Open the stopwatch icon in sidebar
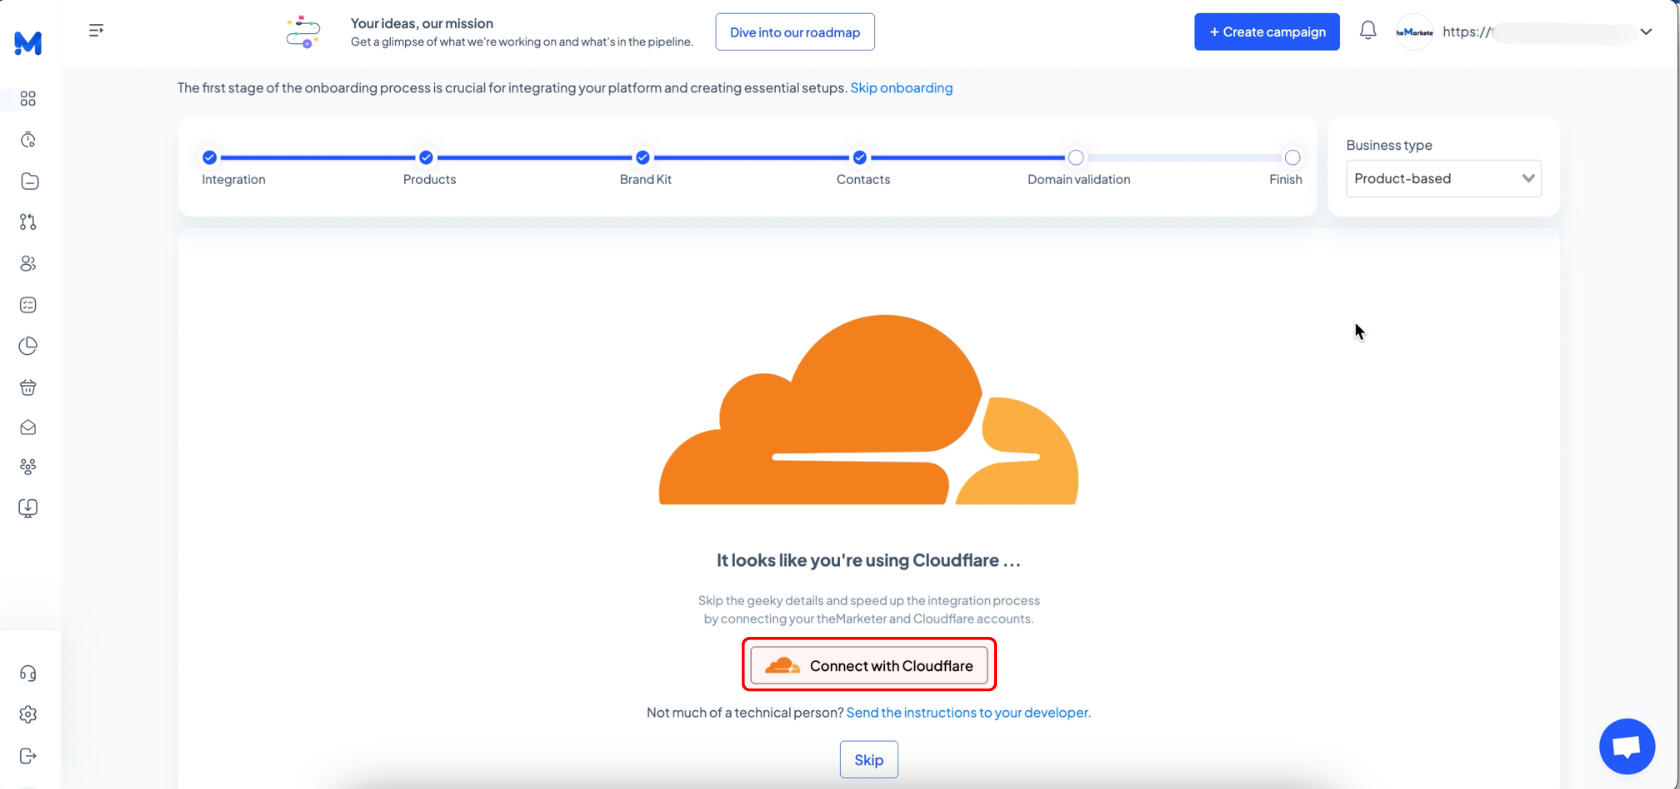This screenshot has width=1680, height=789. [x=28, y=140]
